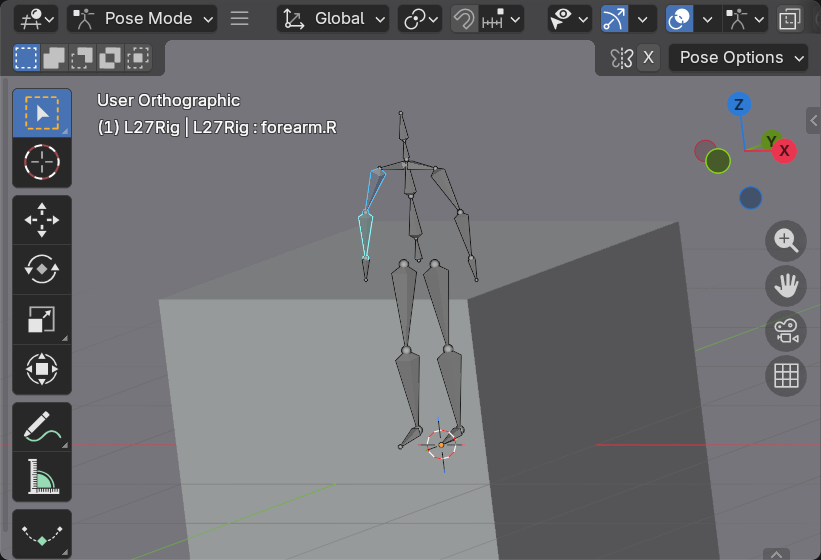Screen dimensions: 821x560
Task: Select the Move tool
Action: point(42,220)
